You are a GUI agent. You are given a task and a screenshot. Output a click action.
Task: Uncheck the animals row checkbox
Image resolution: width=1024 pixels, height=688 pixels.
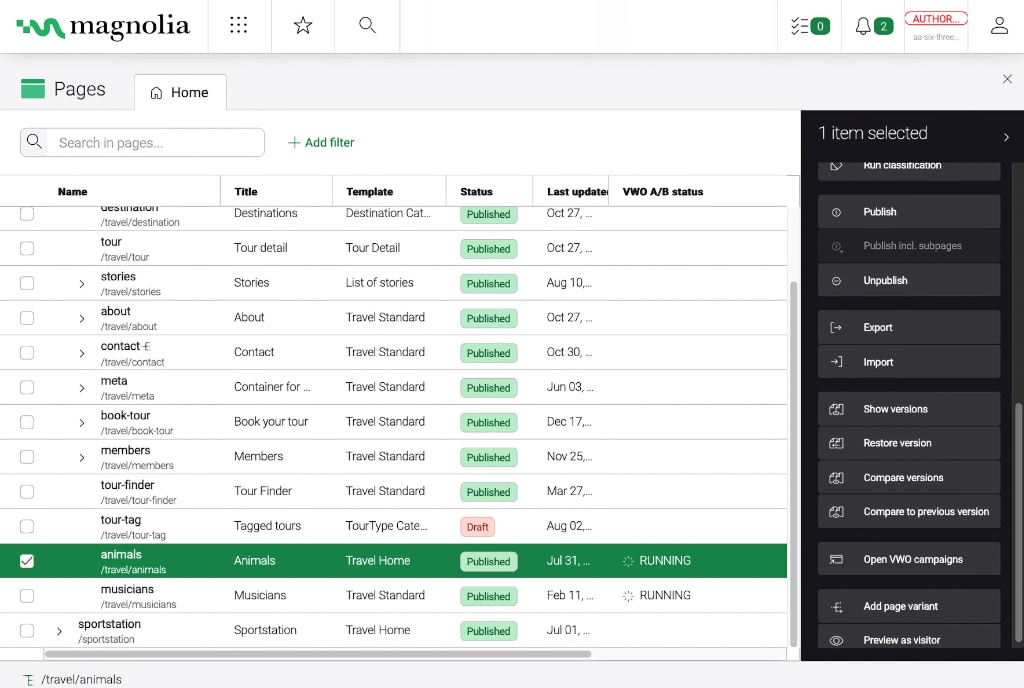(27, 561)
